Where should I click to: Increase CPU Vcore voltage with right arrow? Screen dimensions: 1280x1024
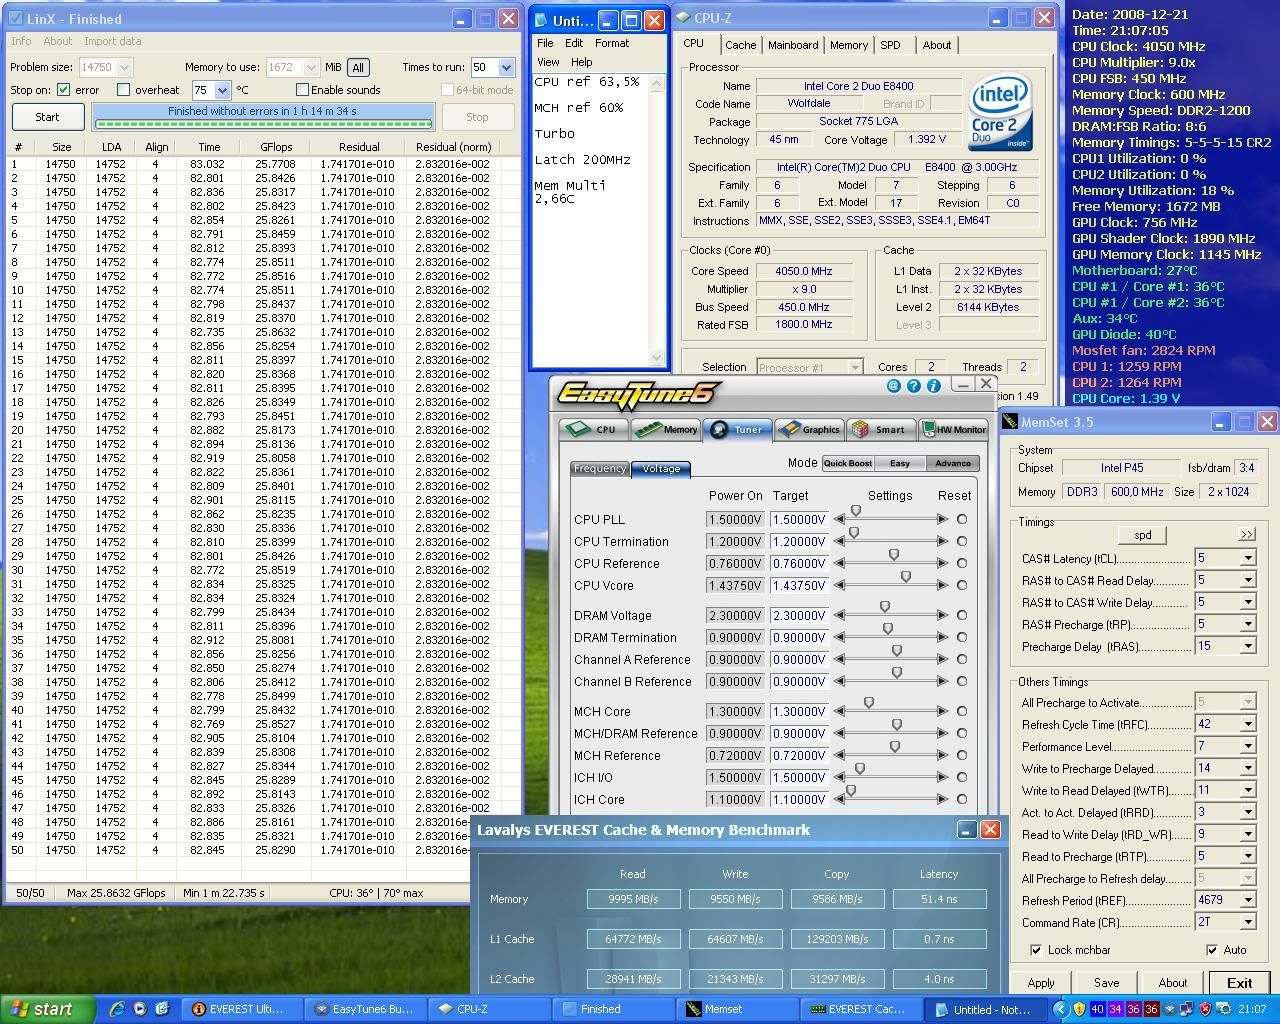click(x=942, y=586)
